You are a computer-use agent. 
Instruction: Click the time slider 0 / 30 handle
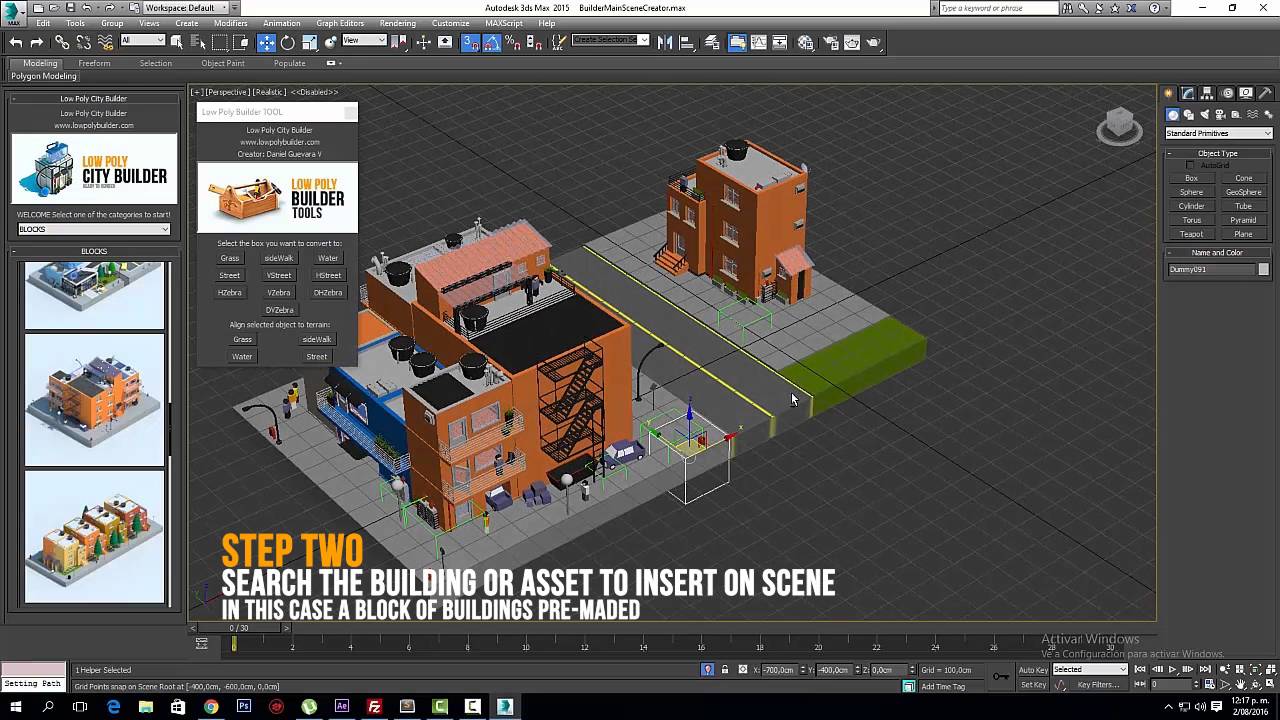coord(239,628)
